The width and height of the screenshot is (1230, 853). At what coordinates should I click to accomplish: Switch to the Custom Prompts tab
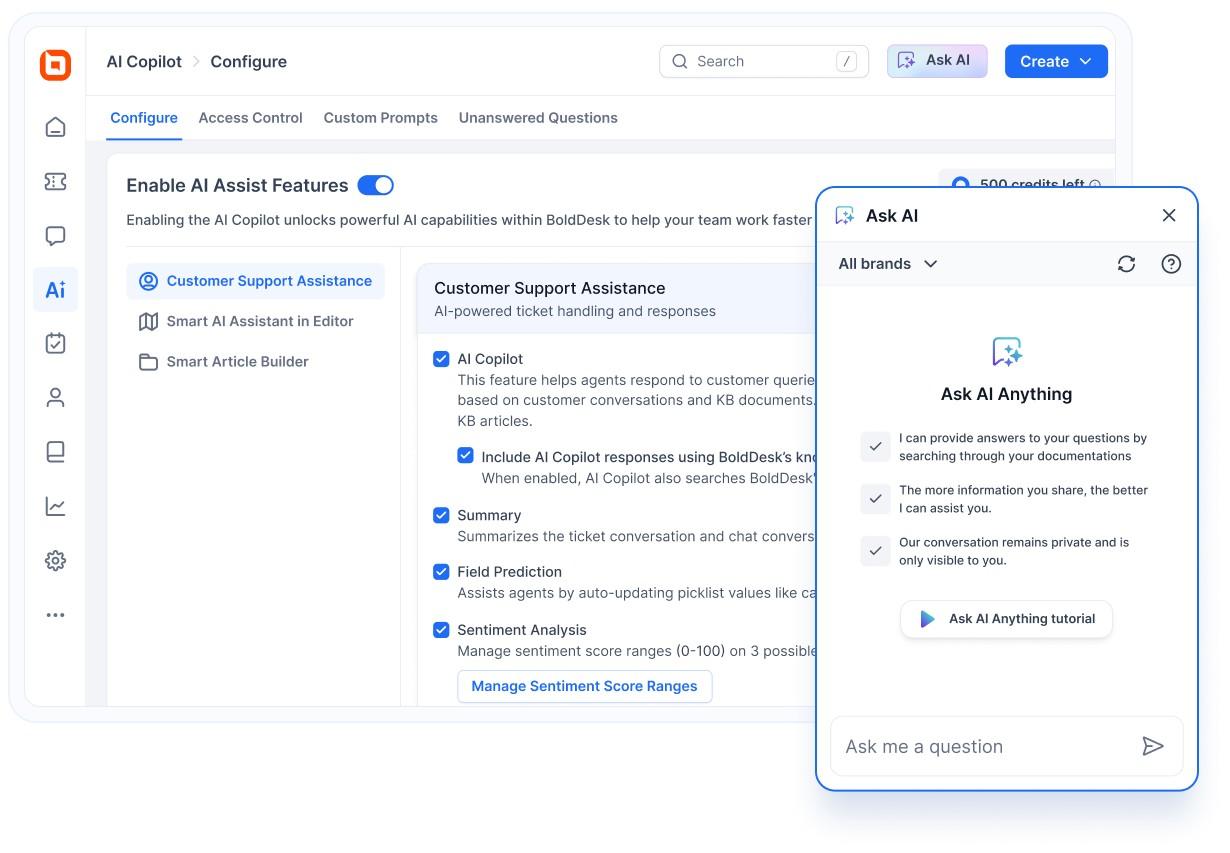380,118
